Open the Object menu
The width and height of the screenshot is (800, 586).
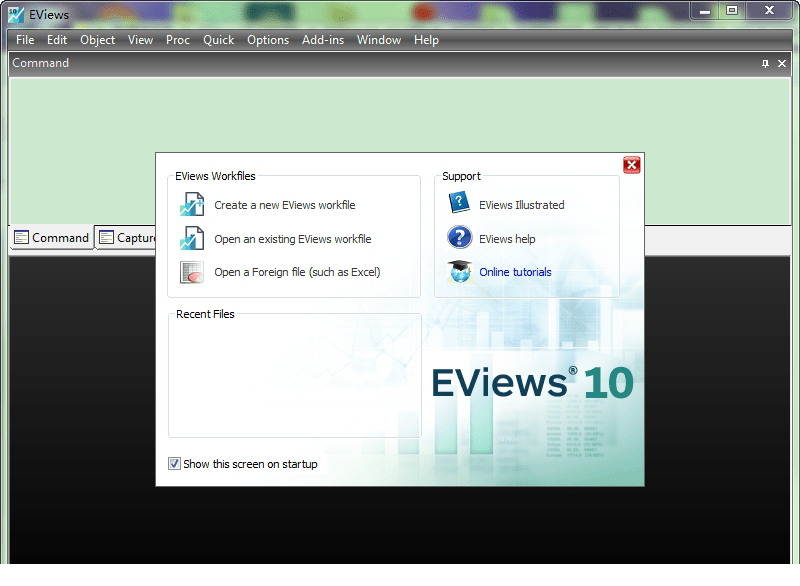[97, 40]
